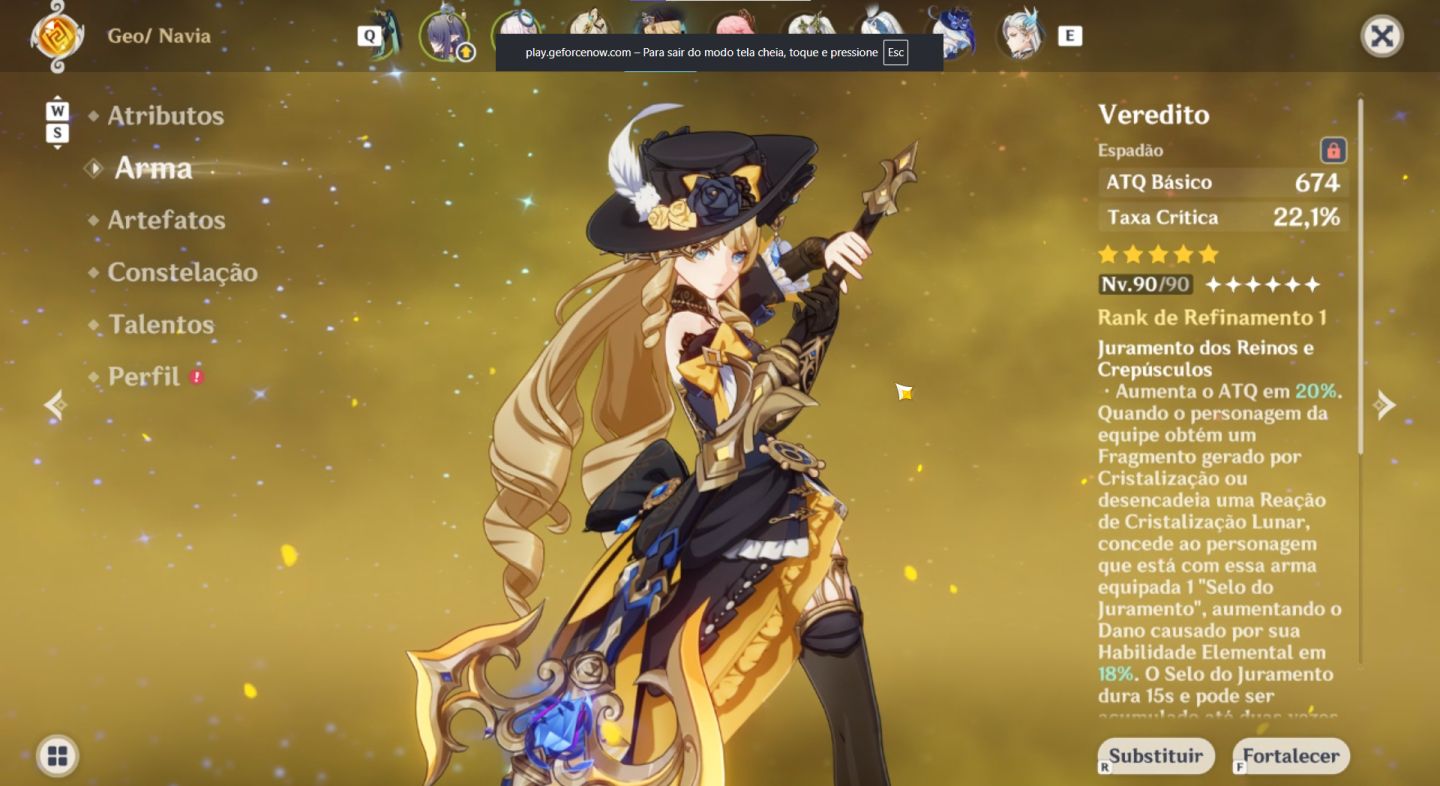Open the grid menu icon in the bottom corner
This screenshot has height=786, width=1440.
[x=57, y=756]
